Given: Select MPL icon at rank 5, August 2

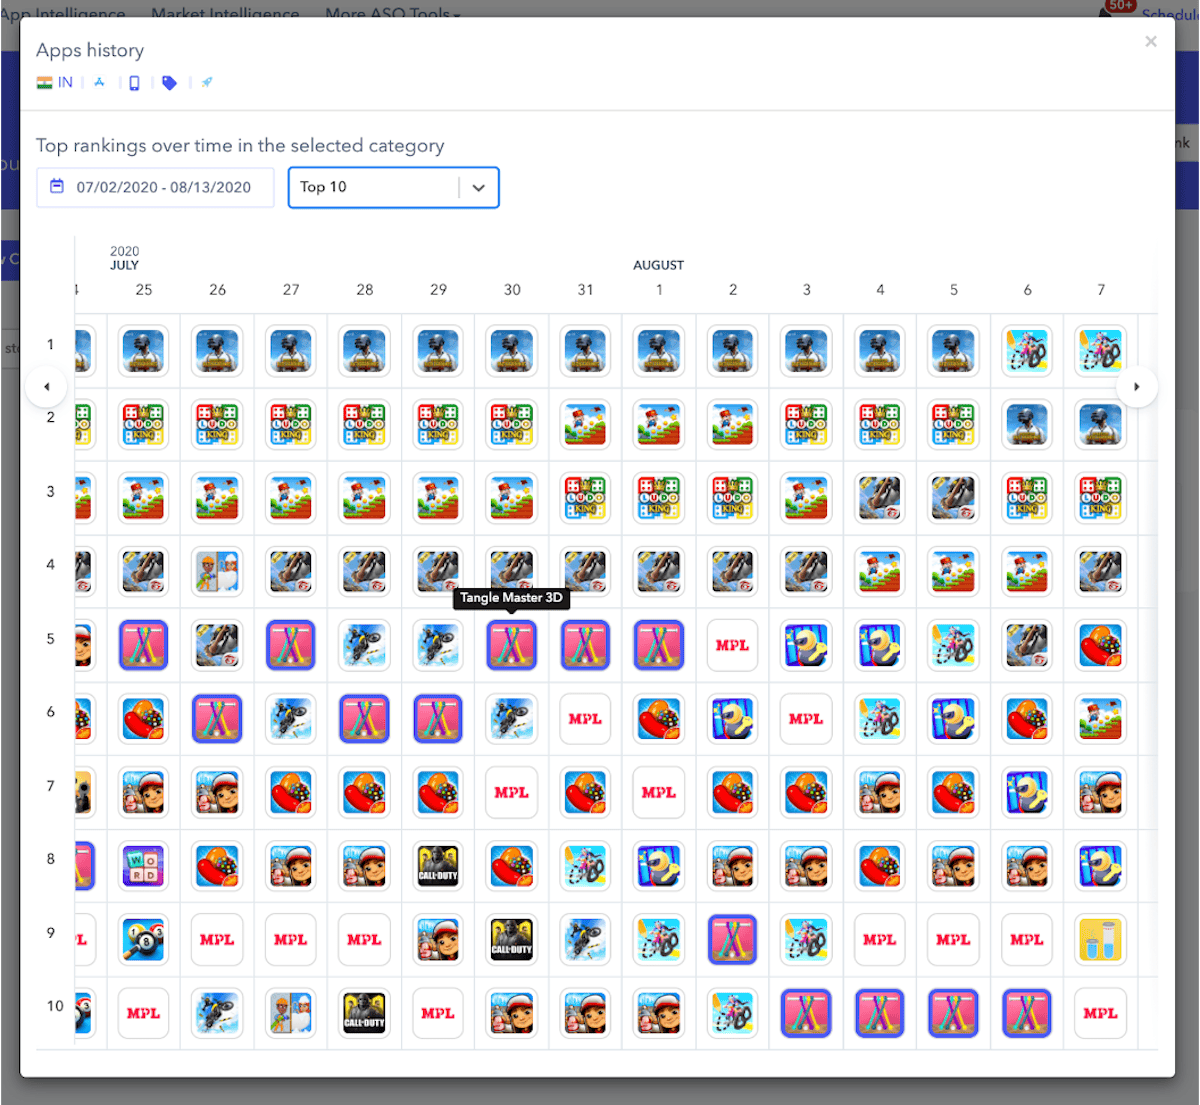Looking at the screenshot, I should click(x=732, y=645).
